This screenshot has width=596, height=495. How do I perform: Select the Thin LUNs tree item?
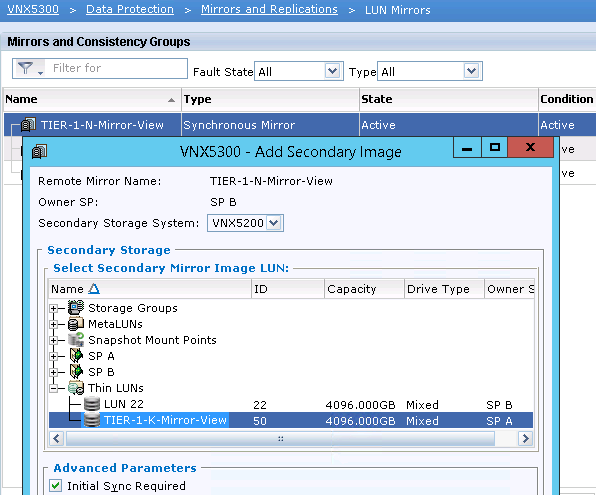tap(116, 388)
